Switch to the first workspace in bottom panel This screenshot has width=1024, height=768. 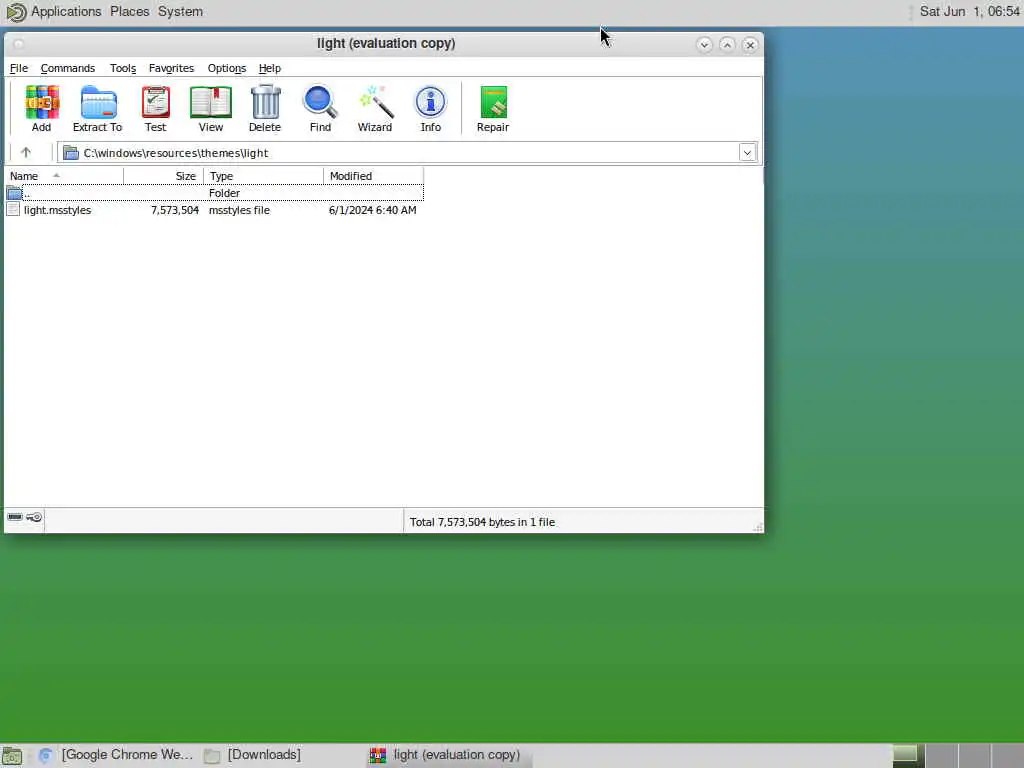click(908, 755)
